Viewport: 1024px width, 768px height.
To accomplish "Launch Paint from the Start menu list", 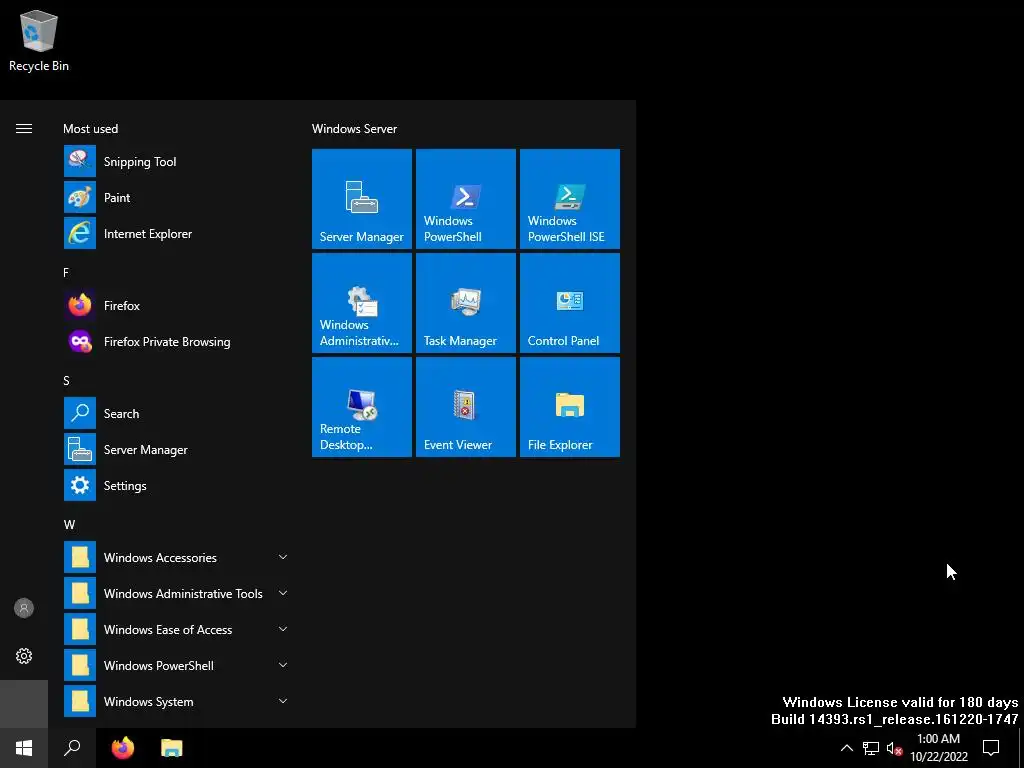I will coord(176,197).
